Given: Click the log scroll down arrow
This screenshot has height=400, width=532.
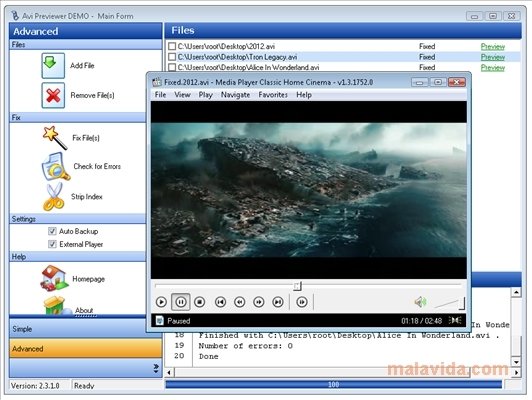Looking at the screenshot, I should coord(516,362).
